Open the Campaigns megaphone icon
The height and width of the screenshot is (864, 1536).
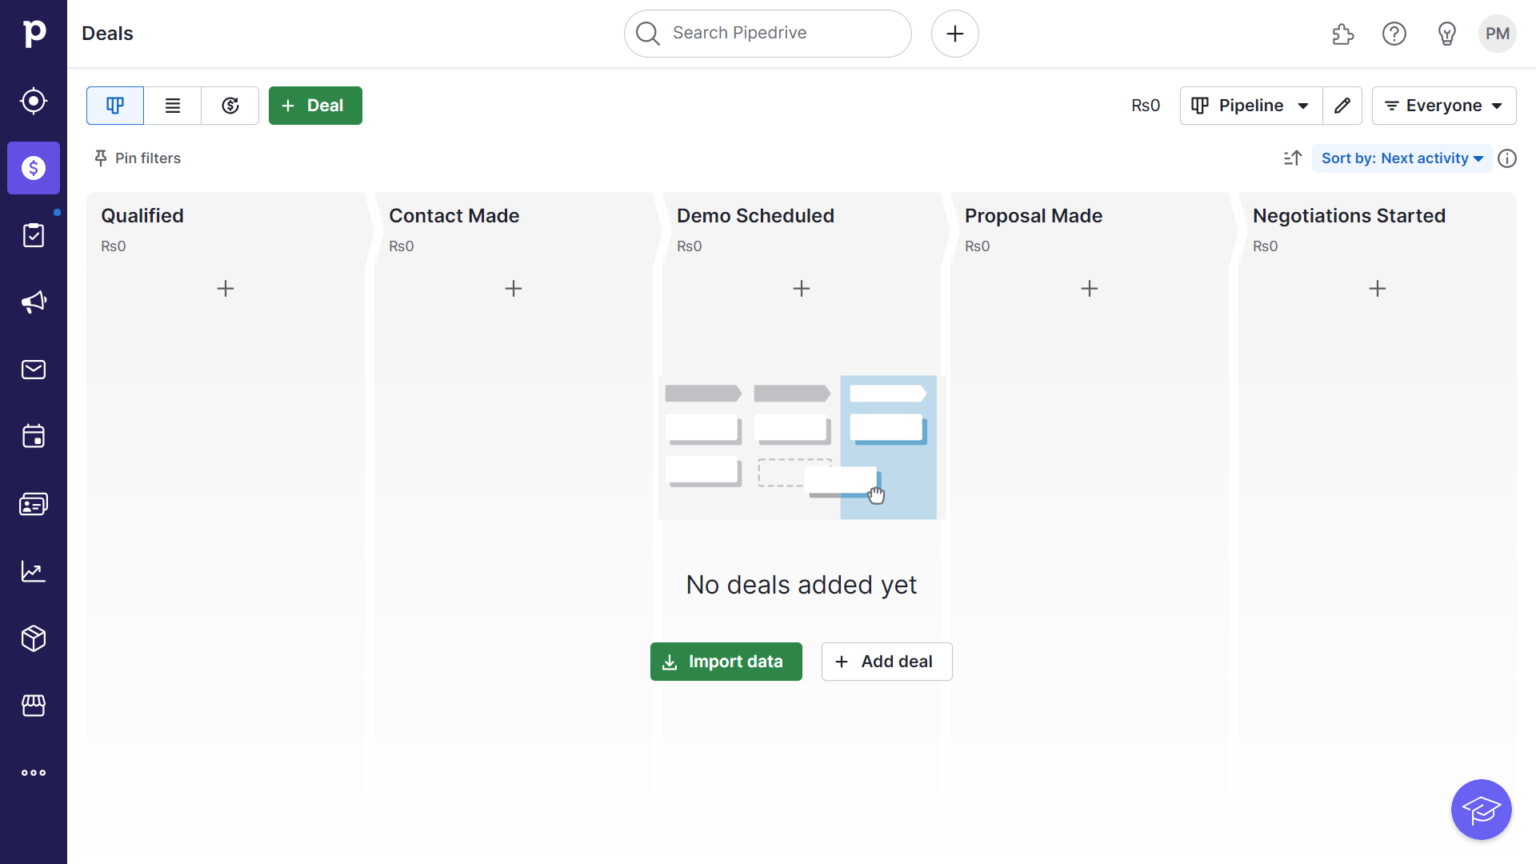[x=33, y=302]
